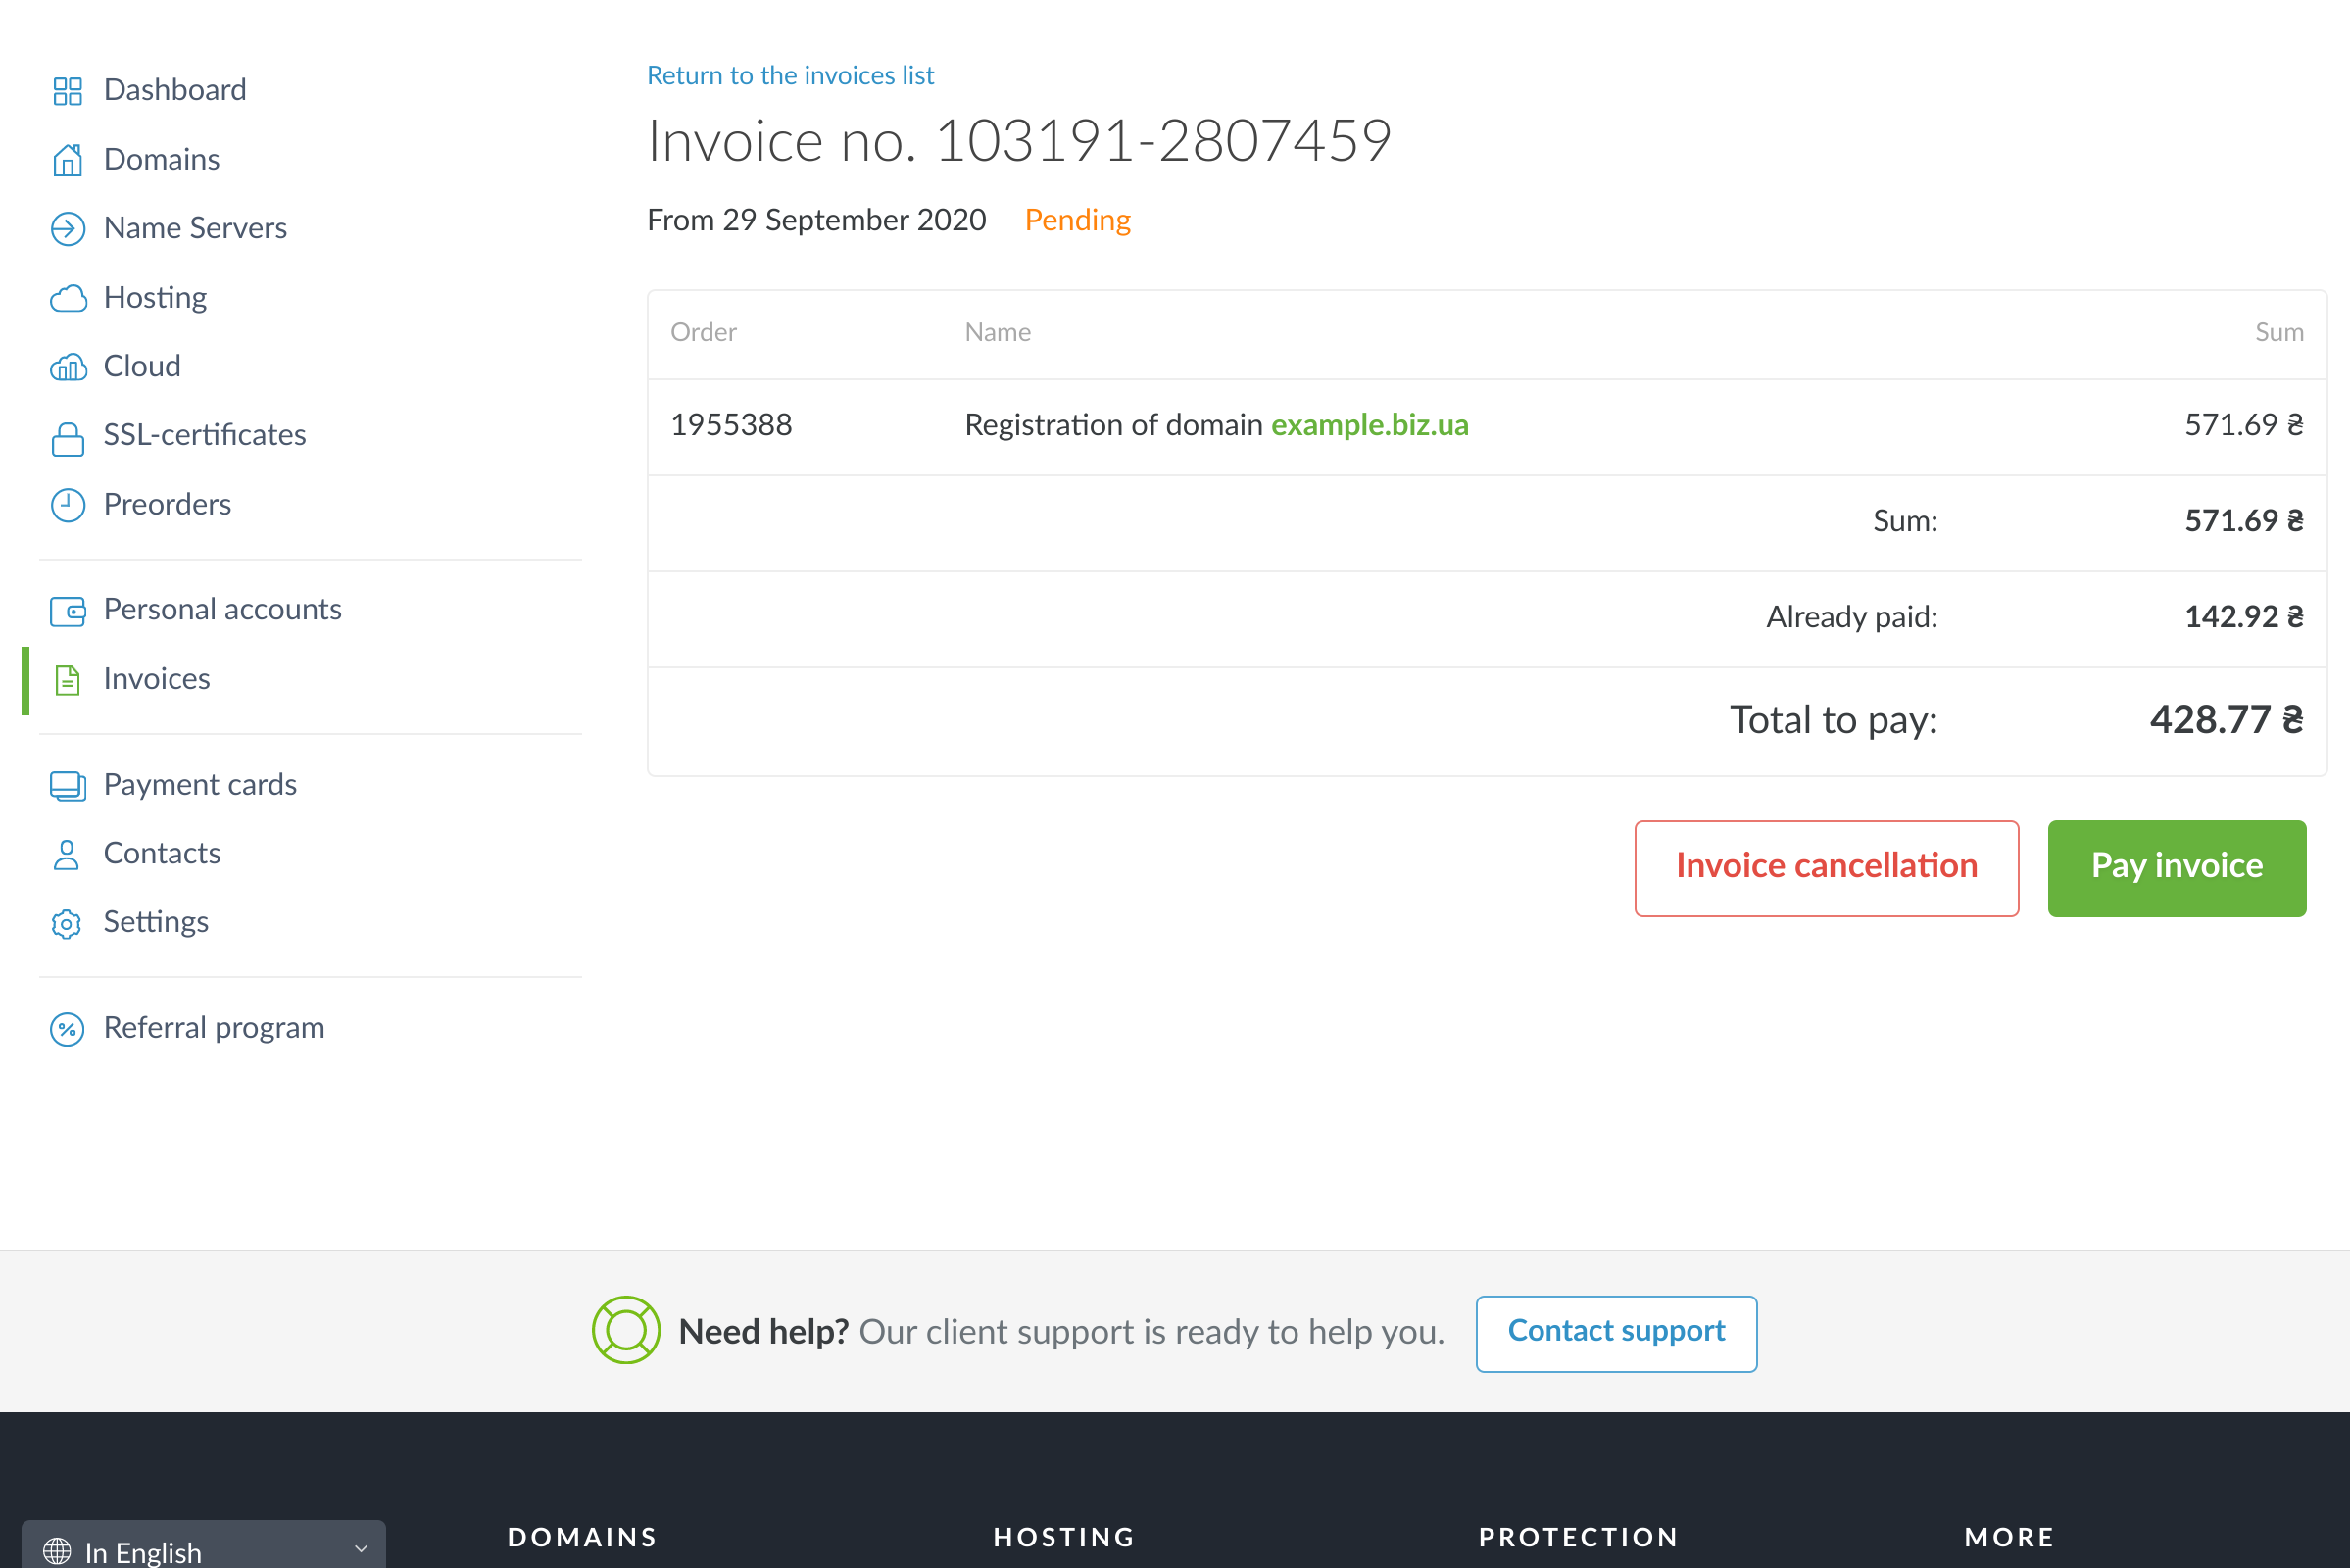Click the SSL-certificates padlock icon
The image size is (2350, 1568).
[x=67, y=437]
